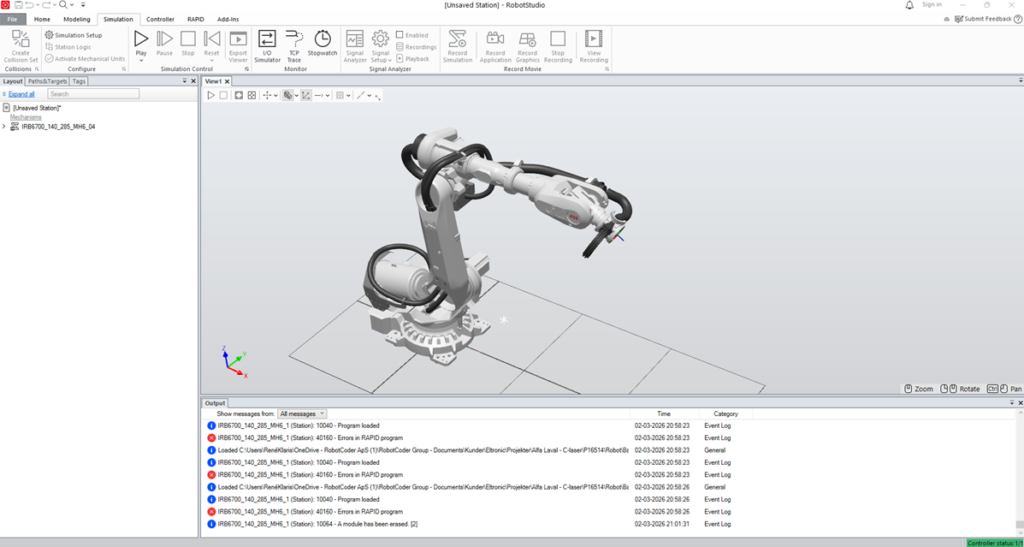The width and height of the screenshot is (1024, 547).
Task: Open the Signal Analyzer
Action: pos(355,46)
